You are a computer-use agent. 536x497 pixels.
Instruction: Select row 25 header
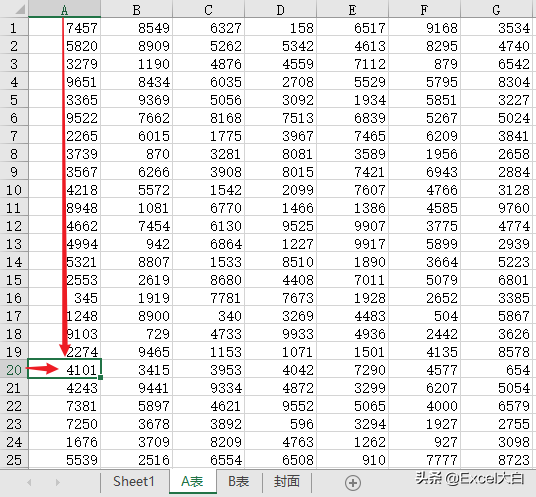tap(14, 460)
